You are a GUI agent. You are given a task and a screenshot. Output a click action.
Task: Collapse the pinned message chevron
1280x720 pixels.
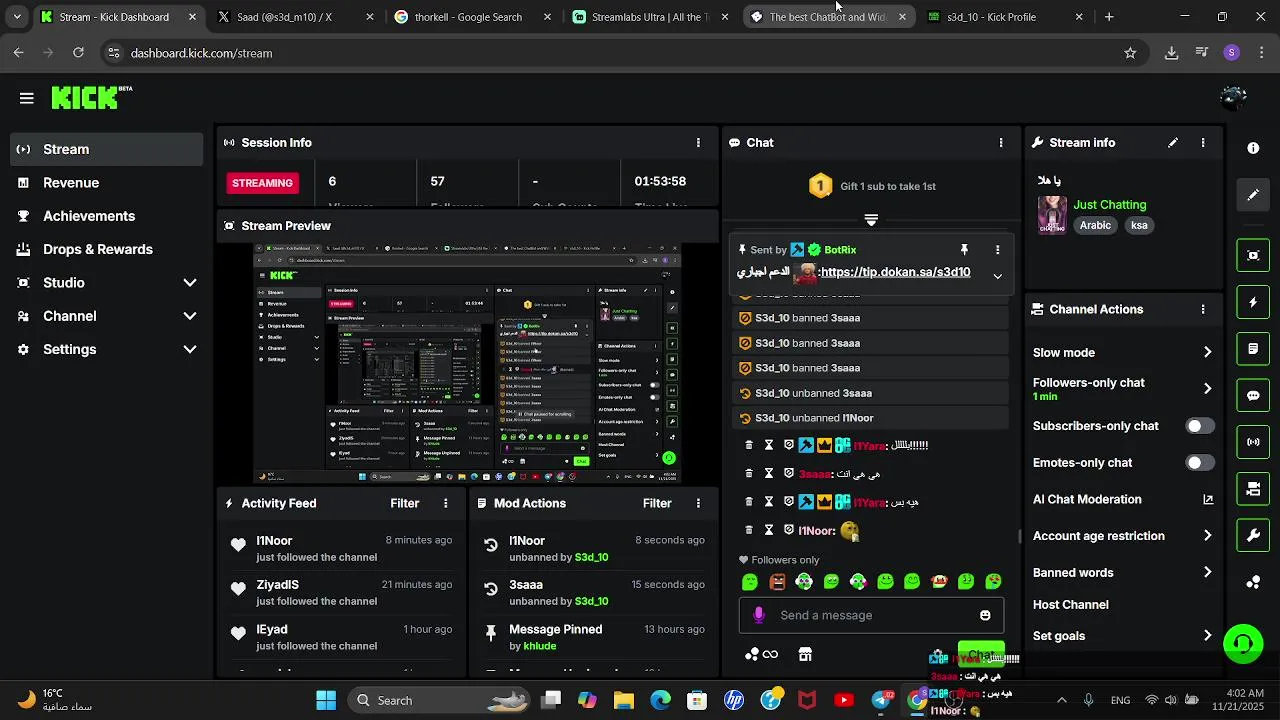(997, 275)
